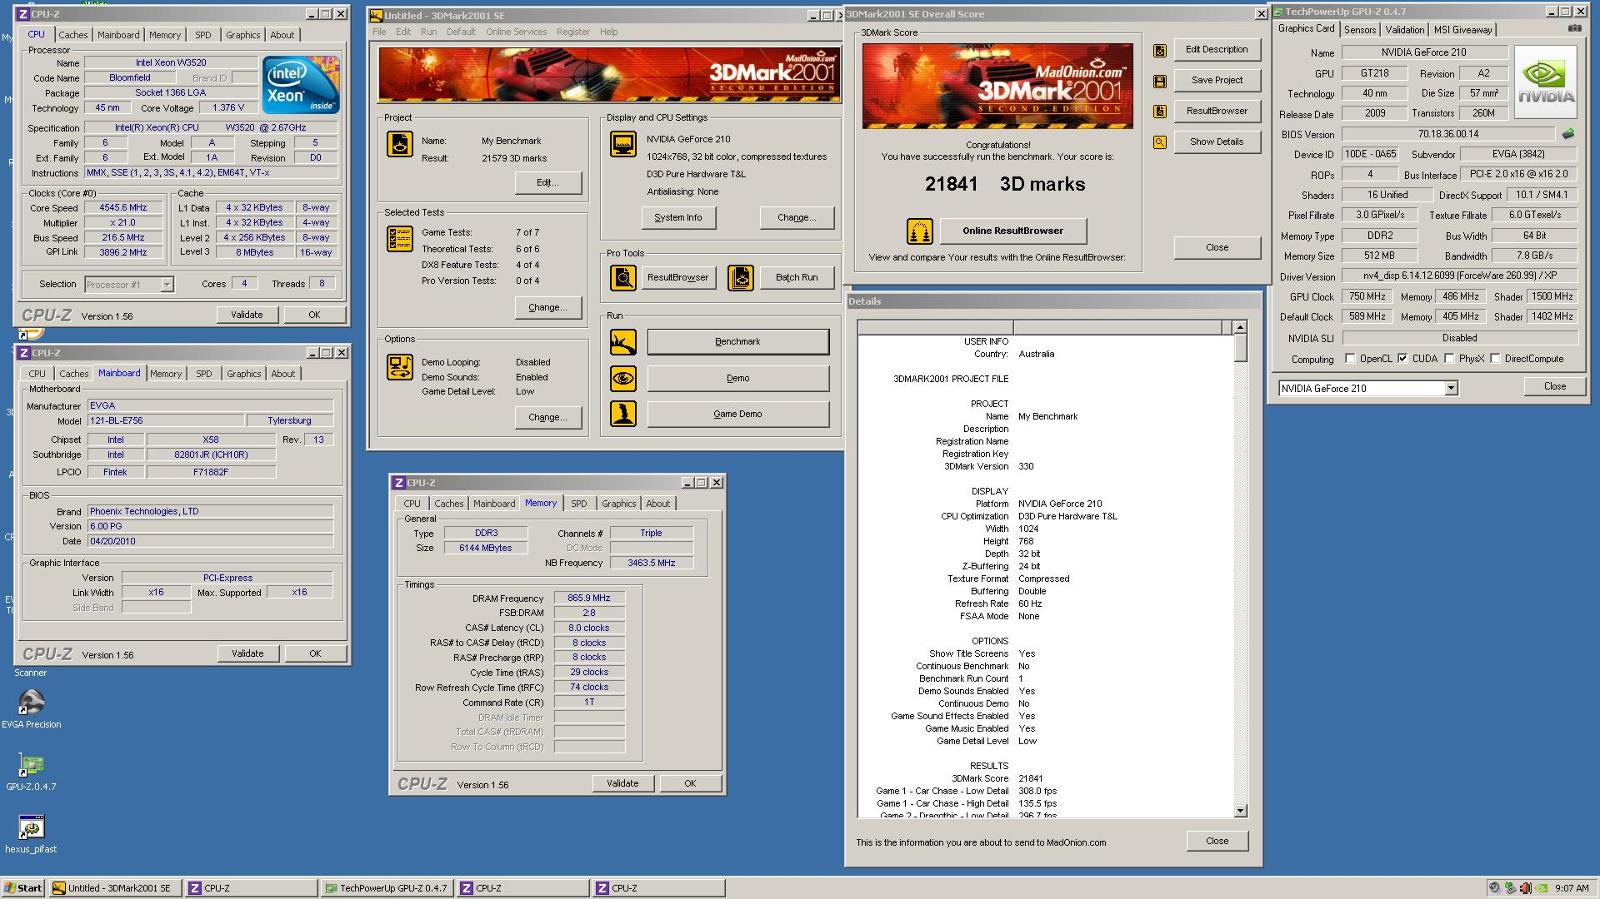Screen dimensions: 1600x899
Task: Open Graphics tab in the CPU-Z Mainboard window
Action: coord(243,374)
